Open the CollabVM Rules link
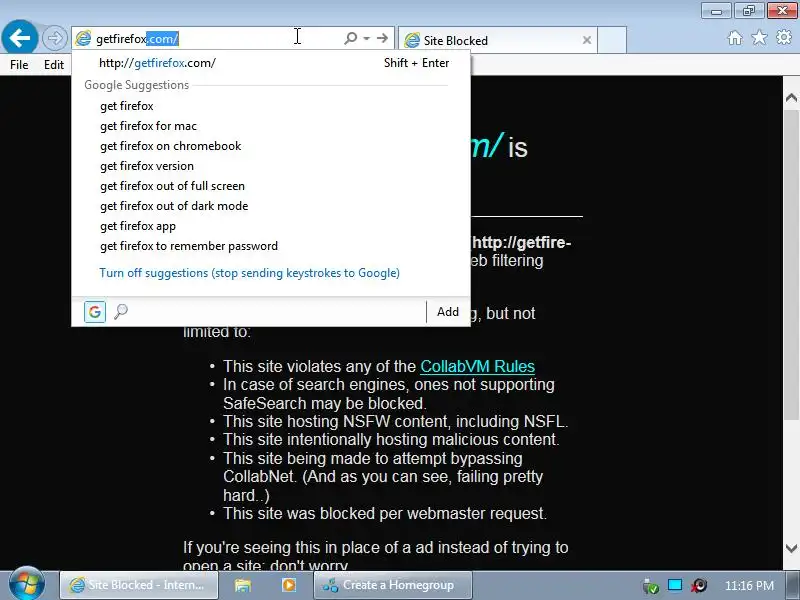The height and width of the screenshot is (600, 800). (477, 366)
